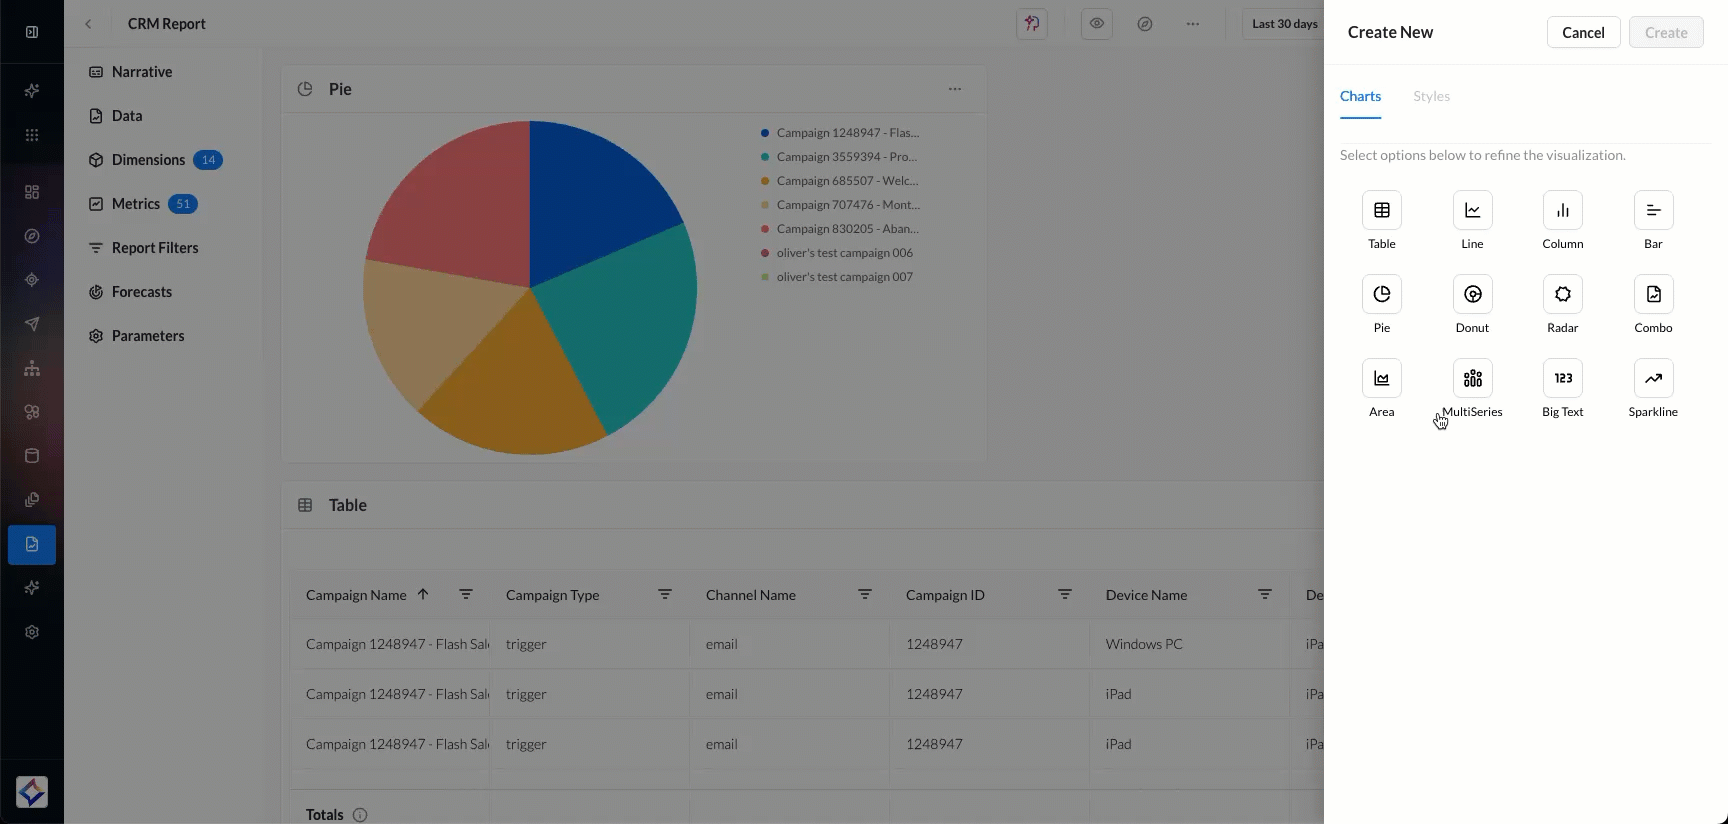Pick the Big Text visualization icon
The height and width of the screenshot is (824, 1728).
click(1562, 378)
